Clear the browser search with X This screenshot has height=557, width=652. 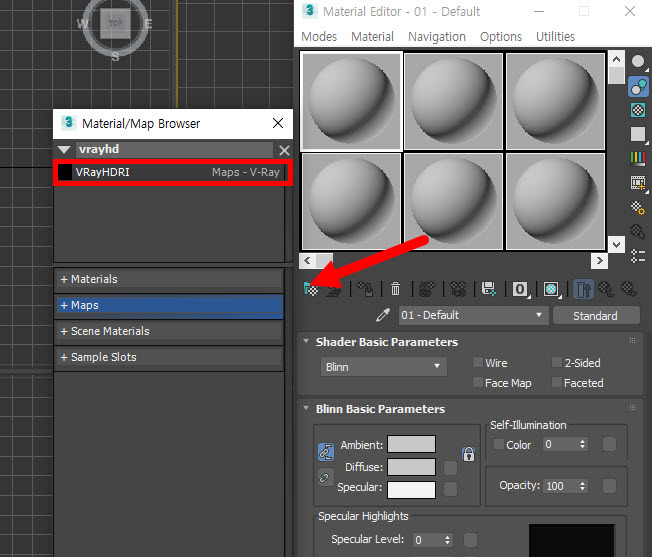(284, 150)
